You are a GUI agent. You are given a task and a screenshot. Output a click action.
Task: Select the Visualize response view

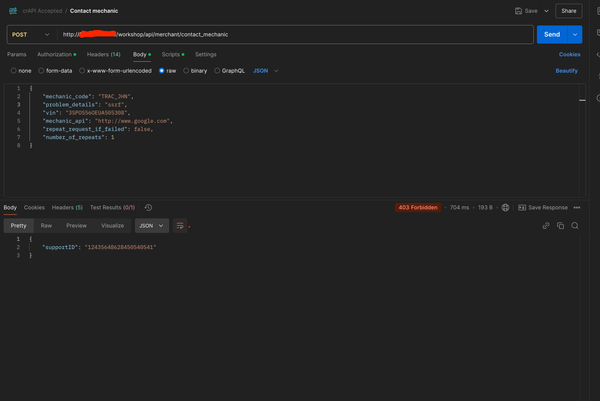coord(112,226)
